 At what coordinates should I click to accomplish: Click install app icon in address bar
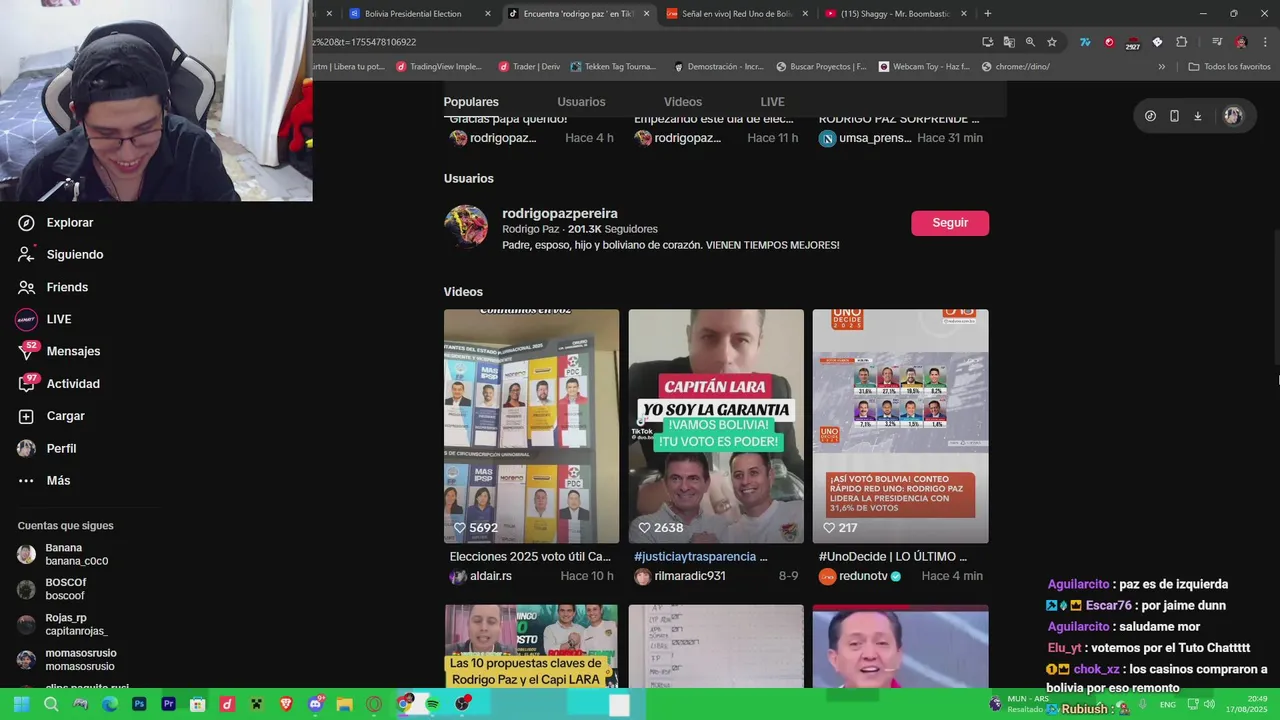pyautogui.click(x=988, y=42)
